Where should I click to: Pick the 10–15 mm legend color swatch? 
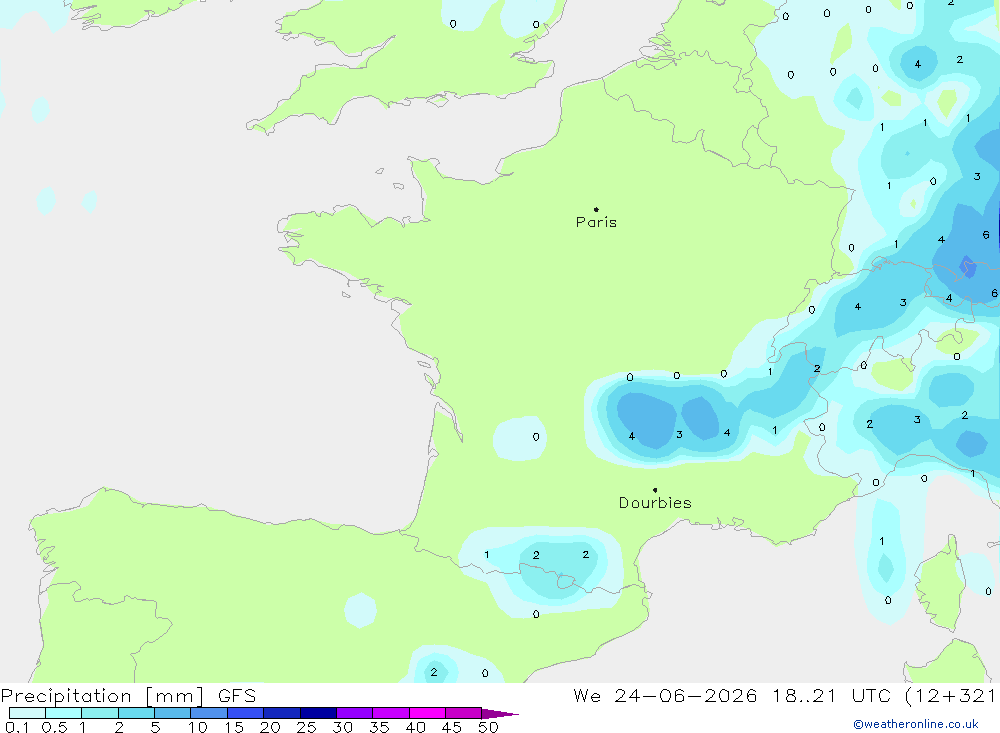pyautogui.click(x=209, y=713)
